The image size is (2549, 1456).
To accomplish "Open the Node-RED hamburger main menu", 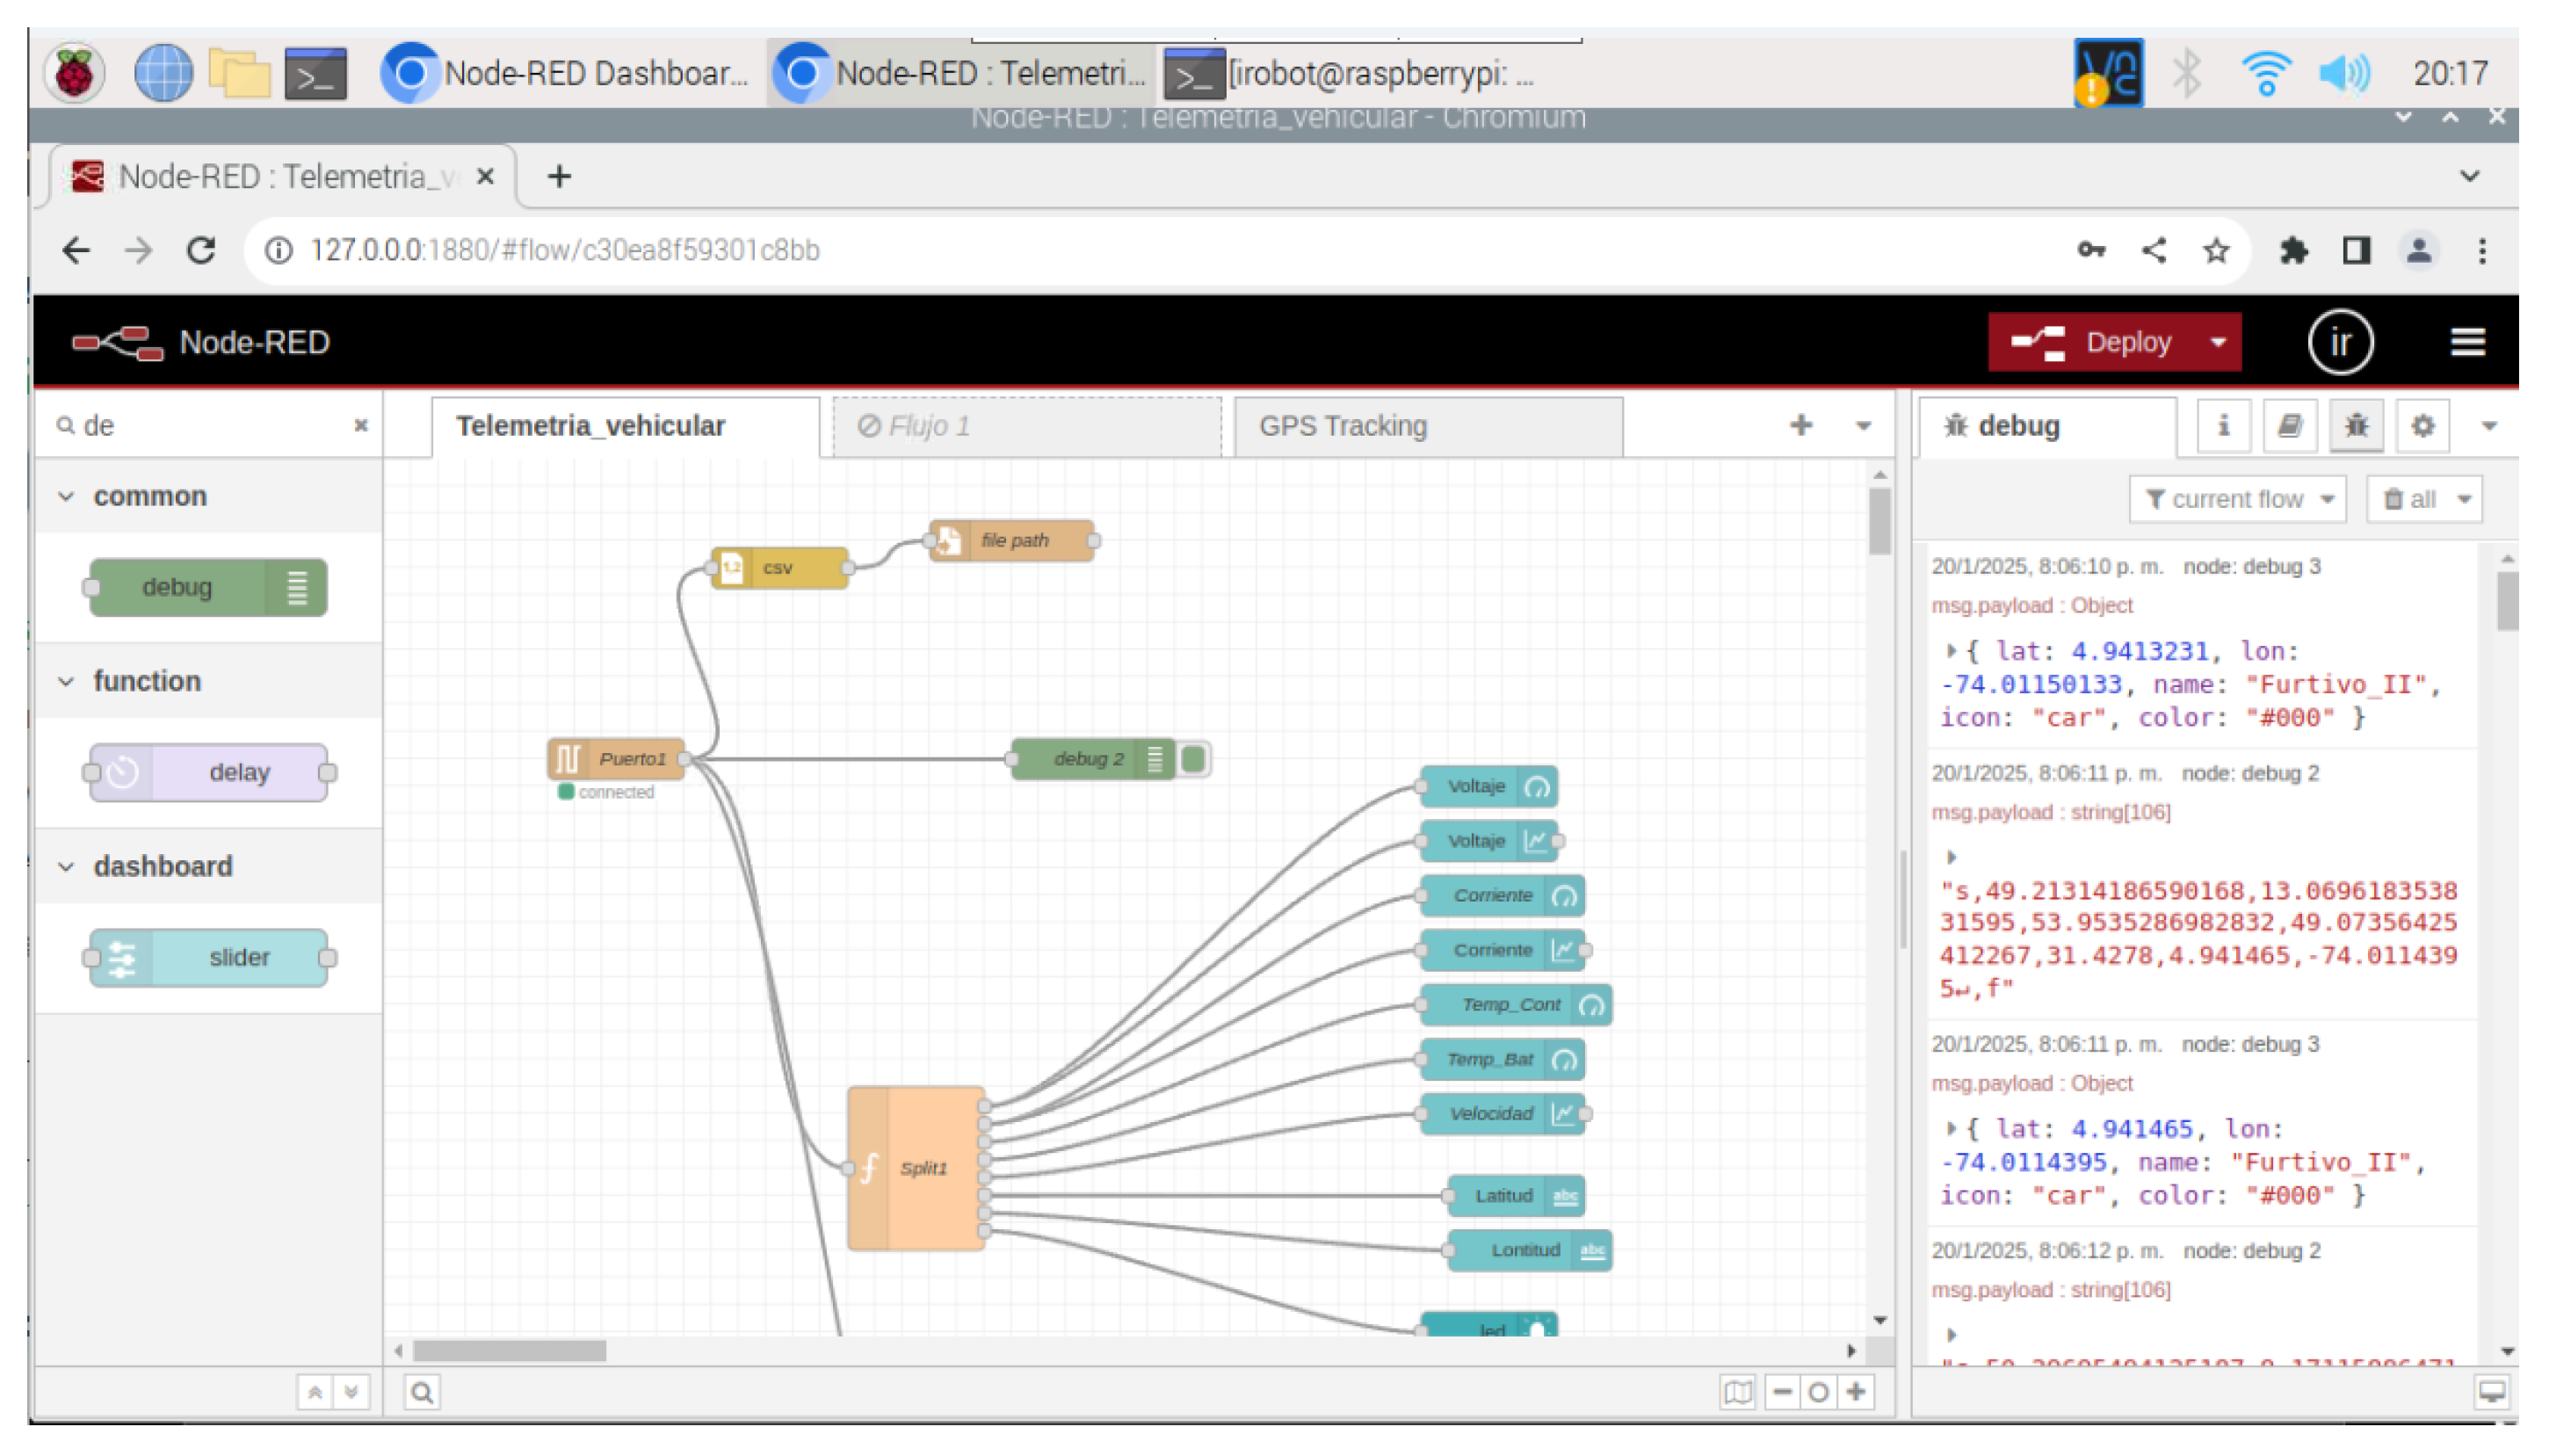I will [x=2466, y=342].
